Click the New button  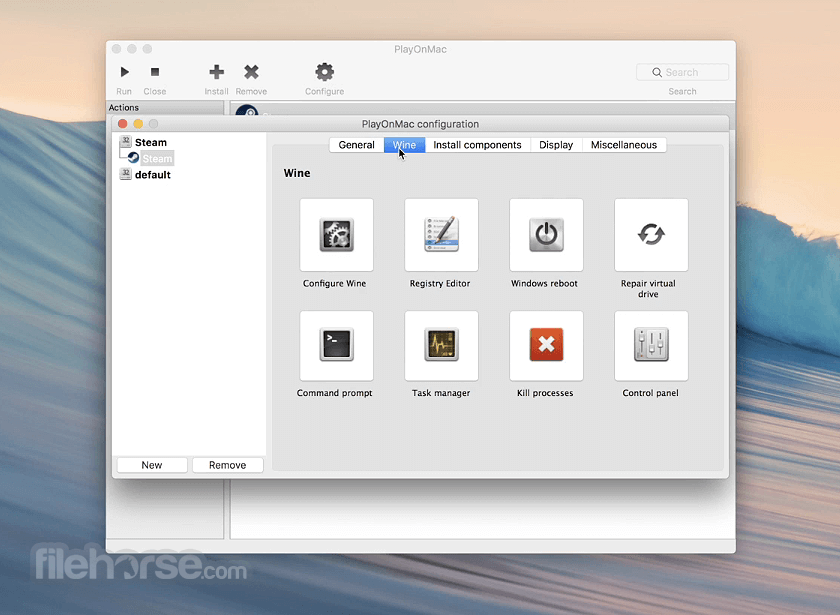coord(152,465)
